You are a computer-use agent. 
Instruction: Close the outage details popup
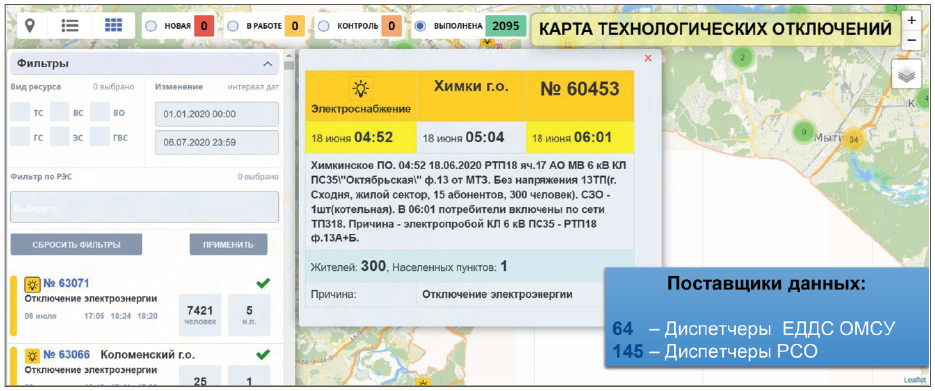click(x=648, y=58)
